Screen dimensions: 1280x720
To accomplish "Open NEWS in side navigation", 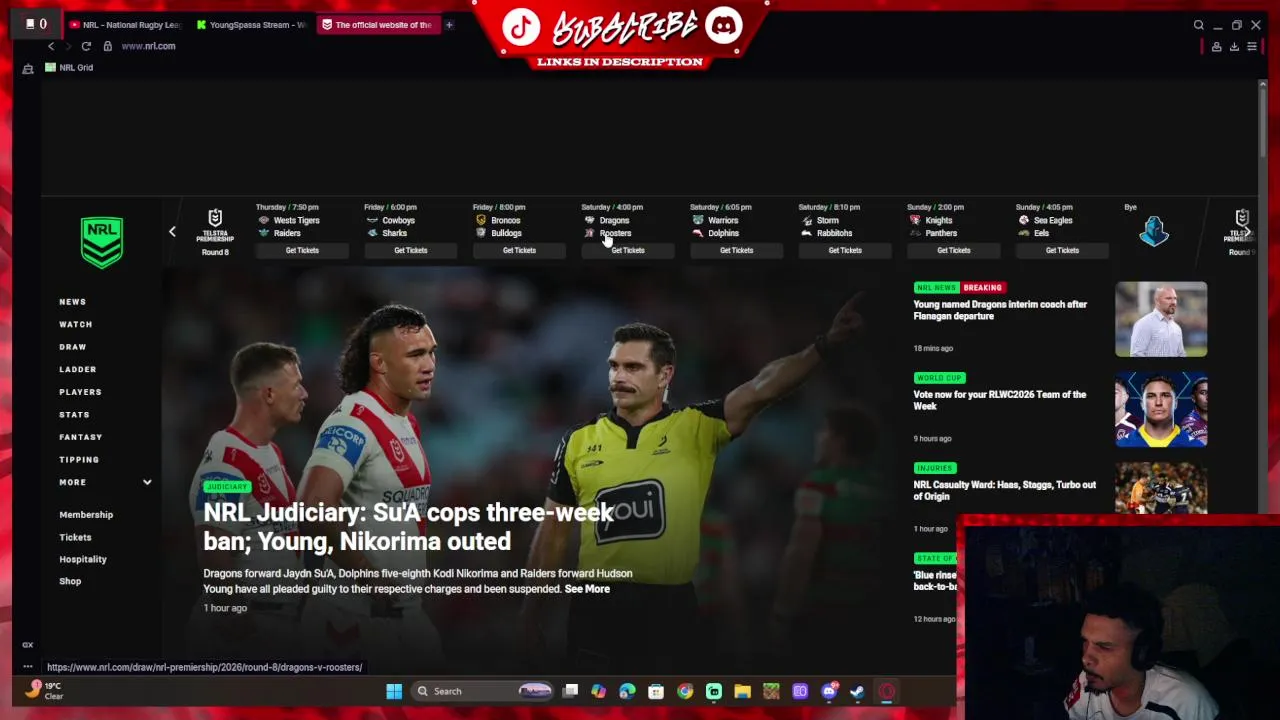I will [x=73, y=302].
